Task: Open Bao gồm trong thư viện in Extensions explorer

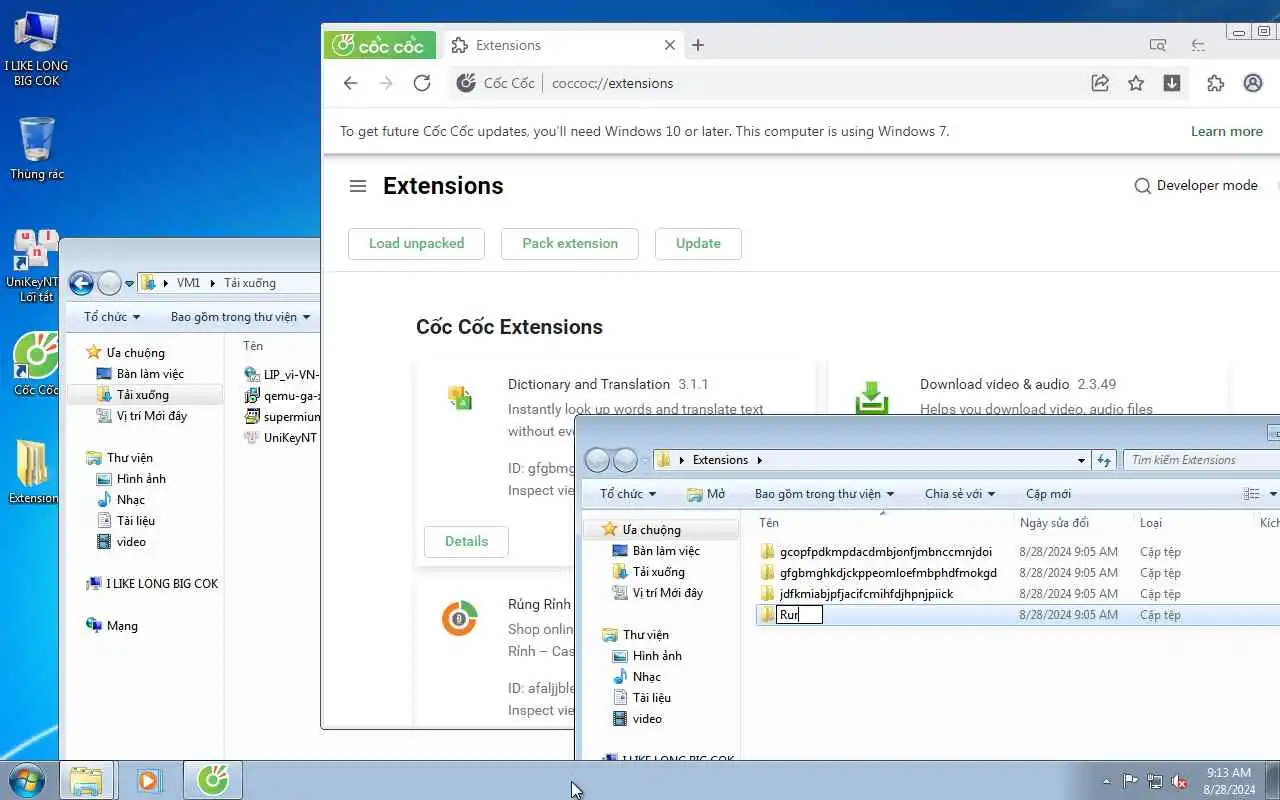Action: [x=824, y=494]
